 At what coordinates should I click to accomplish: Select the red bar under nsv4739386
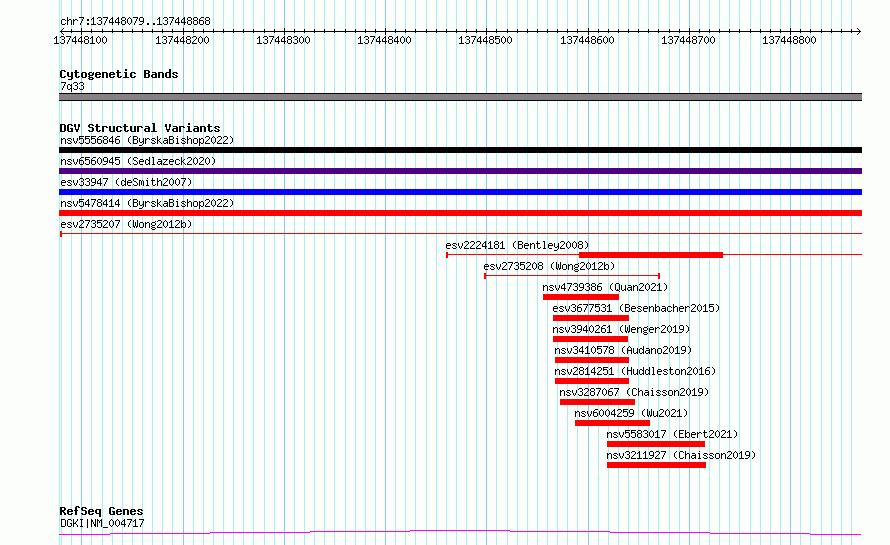[581, 297]
